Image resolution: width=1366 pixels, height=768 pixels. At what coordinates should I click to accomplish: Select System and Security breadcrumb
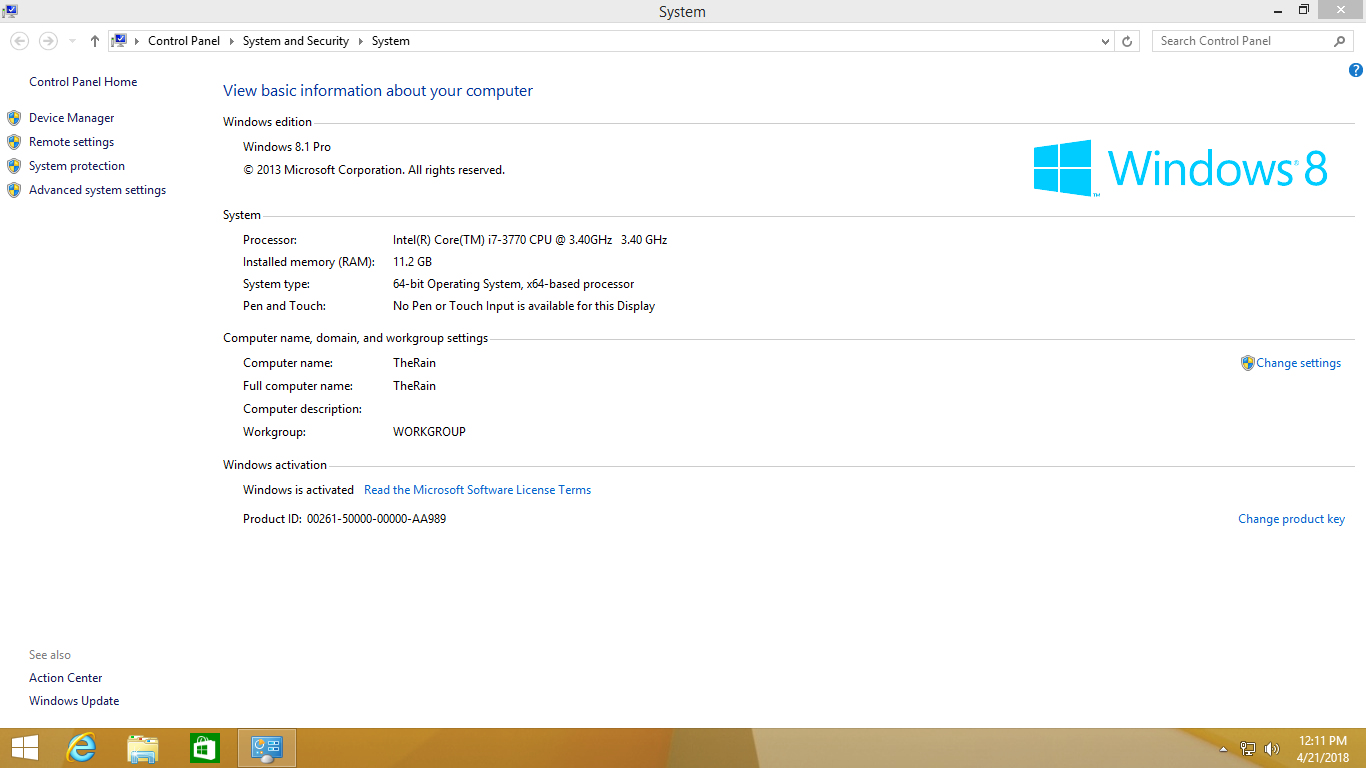[296, 41]
